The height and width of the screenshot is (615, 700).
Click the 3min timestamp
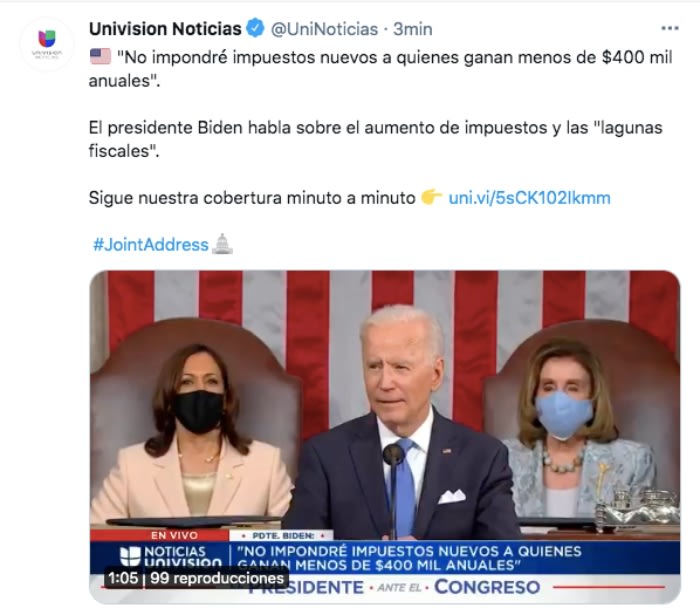coord(412,29)
